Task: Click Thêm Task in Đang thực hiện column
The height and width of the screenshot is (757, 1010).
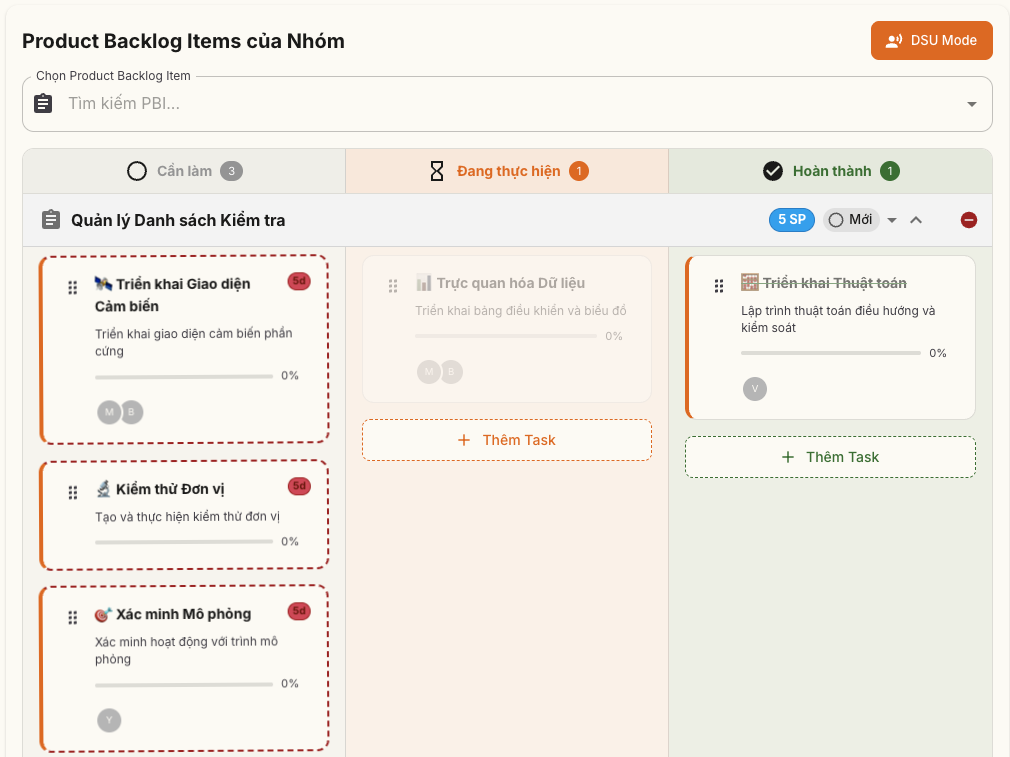Action: coord(507,440)
